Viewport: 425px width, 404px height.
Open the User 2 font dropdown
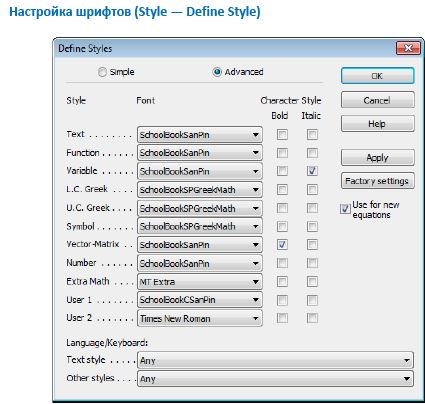tap(200, 318)
